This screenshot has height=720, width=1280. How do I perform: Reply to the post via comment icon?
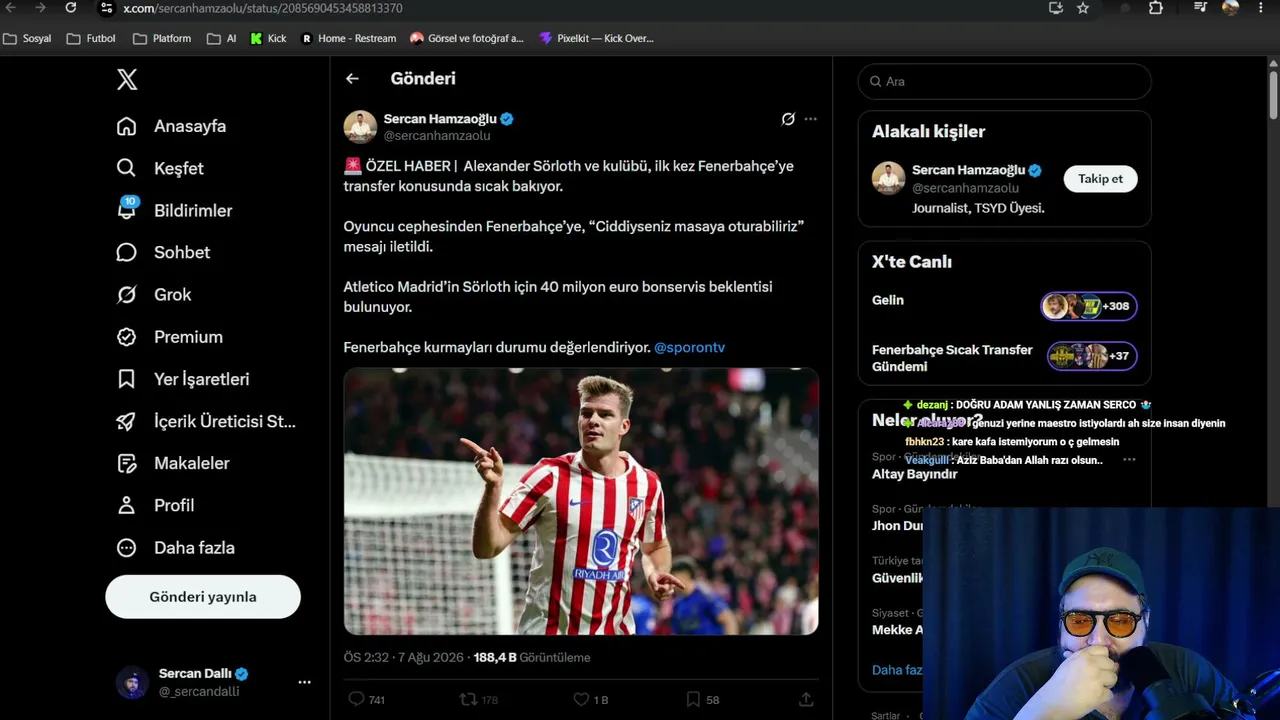pos(356,699)
